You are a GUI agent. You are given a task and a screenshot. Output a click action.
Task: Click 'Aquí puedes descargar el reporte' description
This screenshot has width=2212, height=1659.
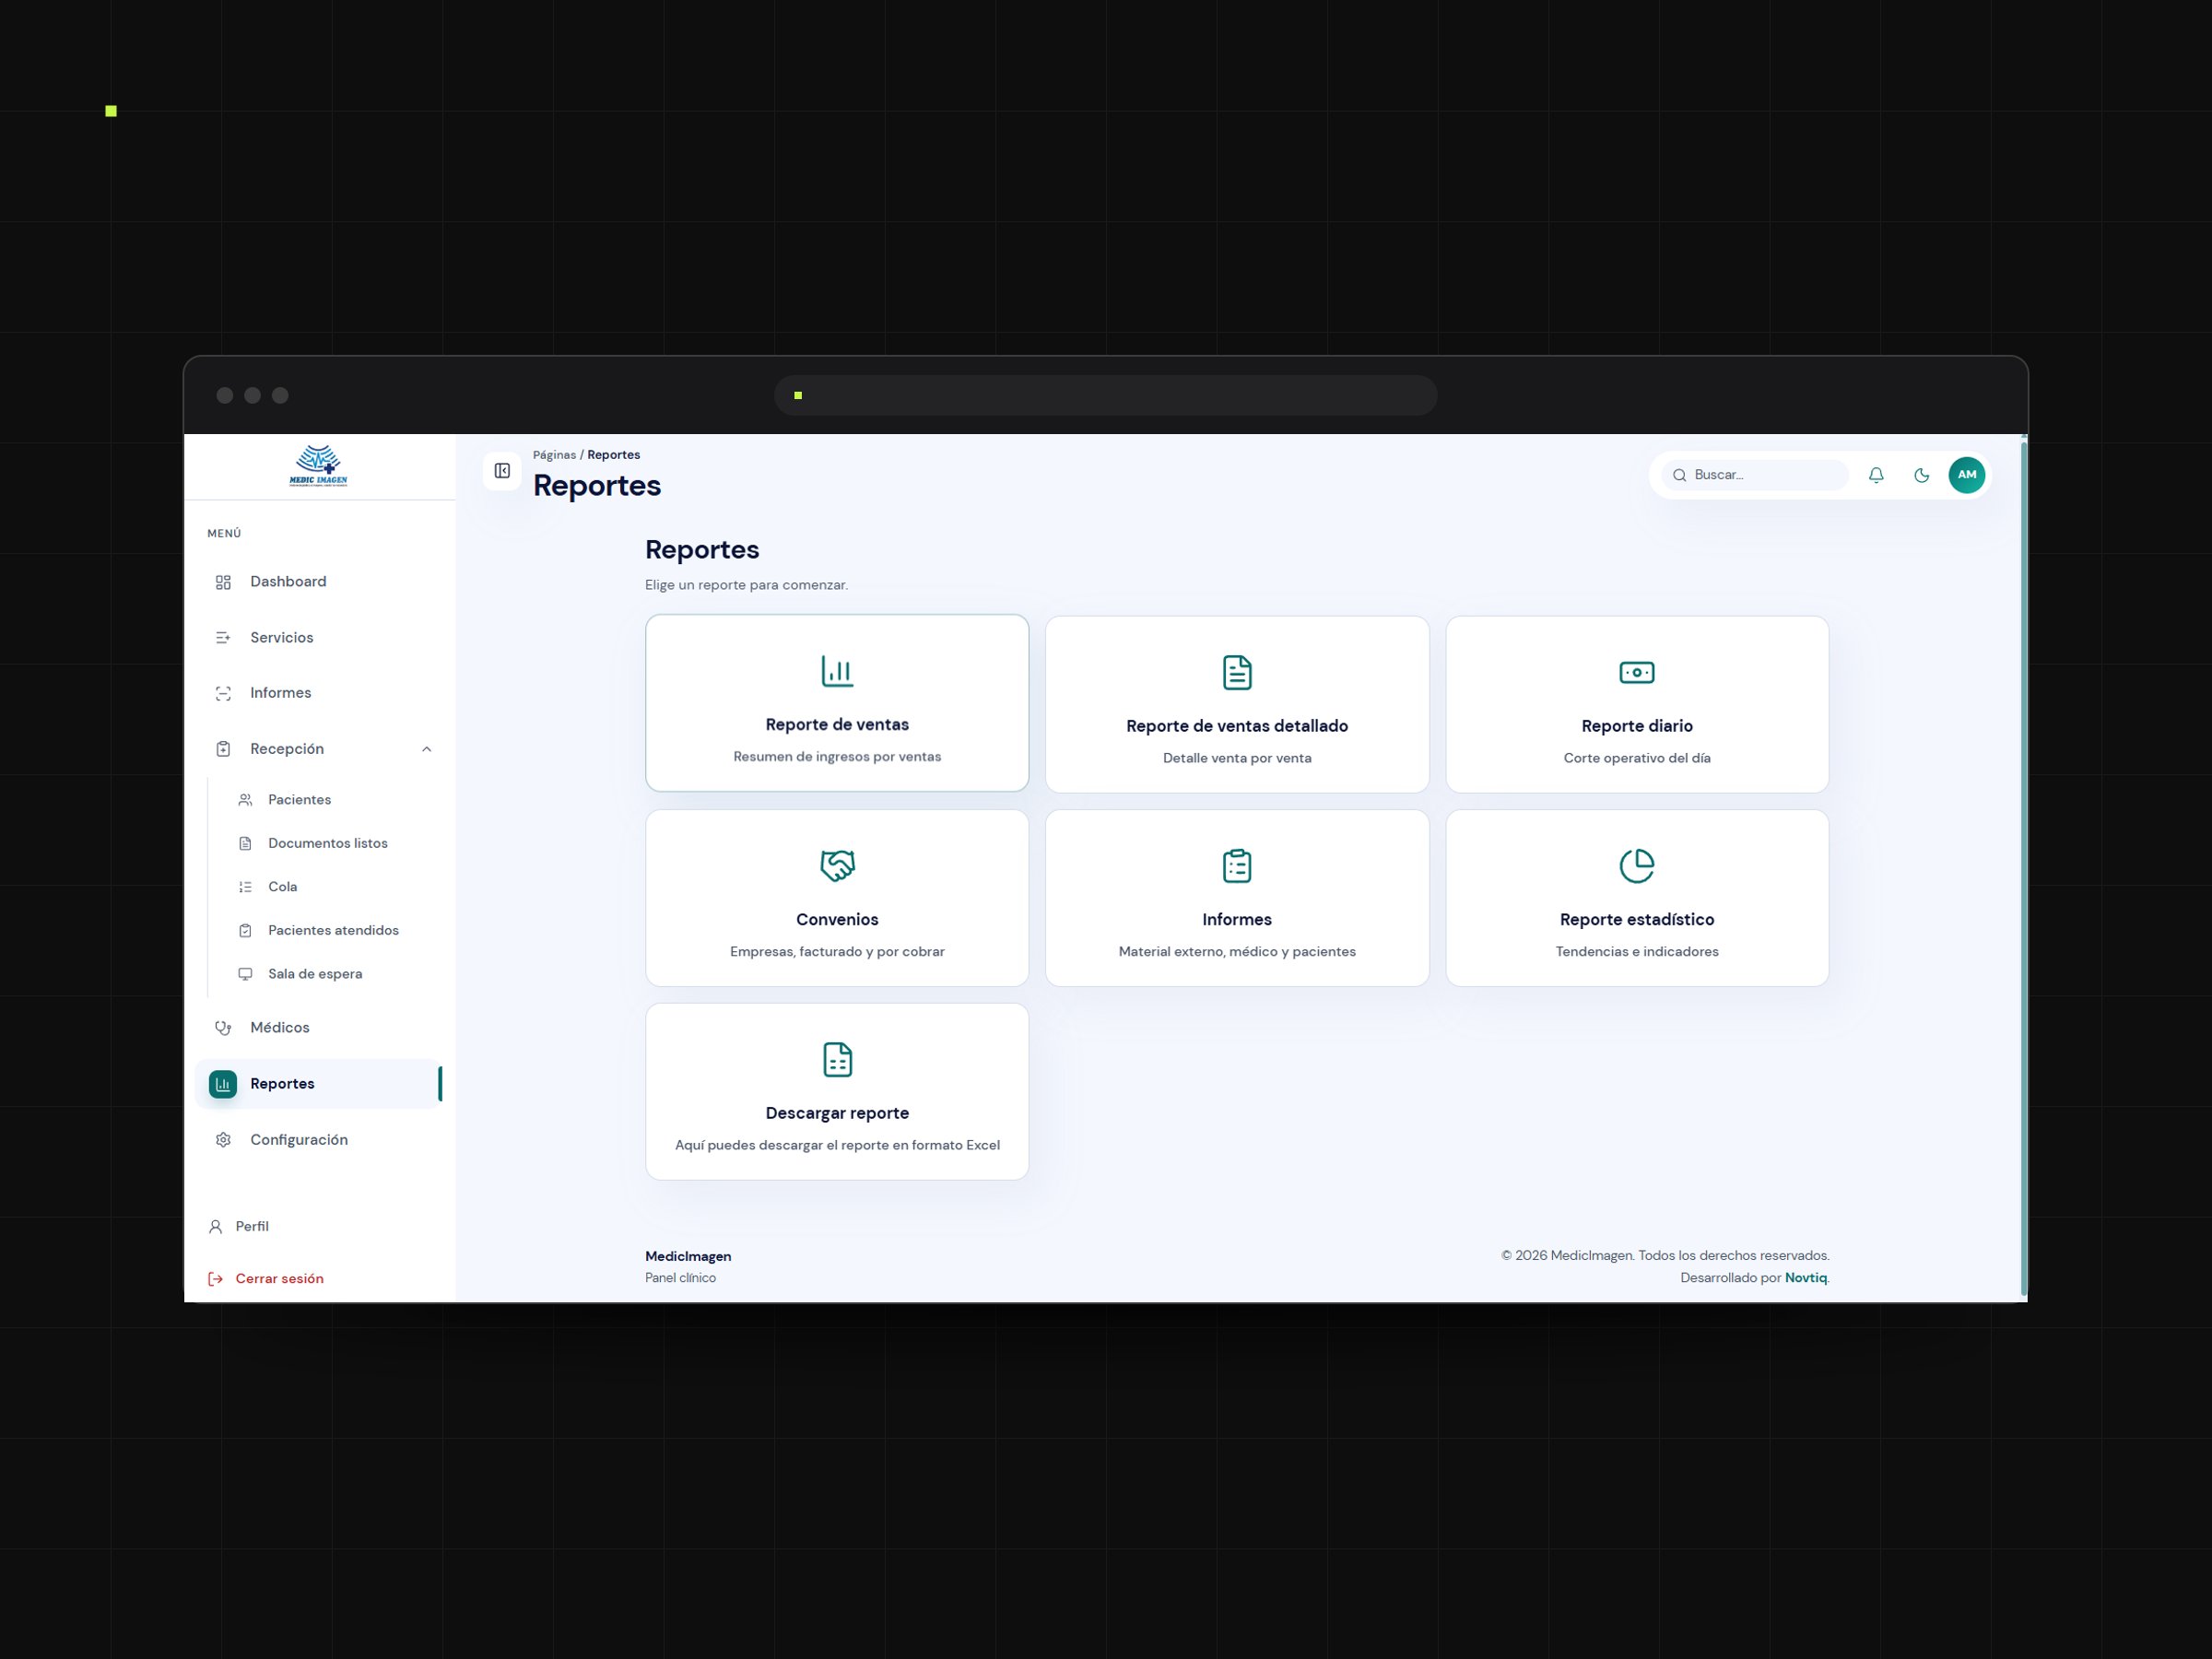837,1146
